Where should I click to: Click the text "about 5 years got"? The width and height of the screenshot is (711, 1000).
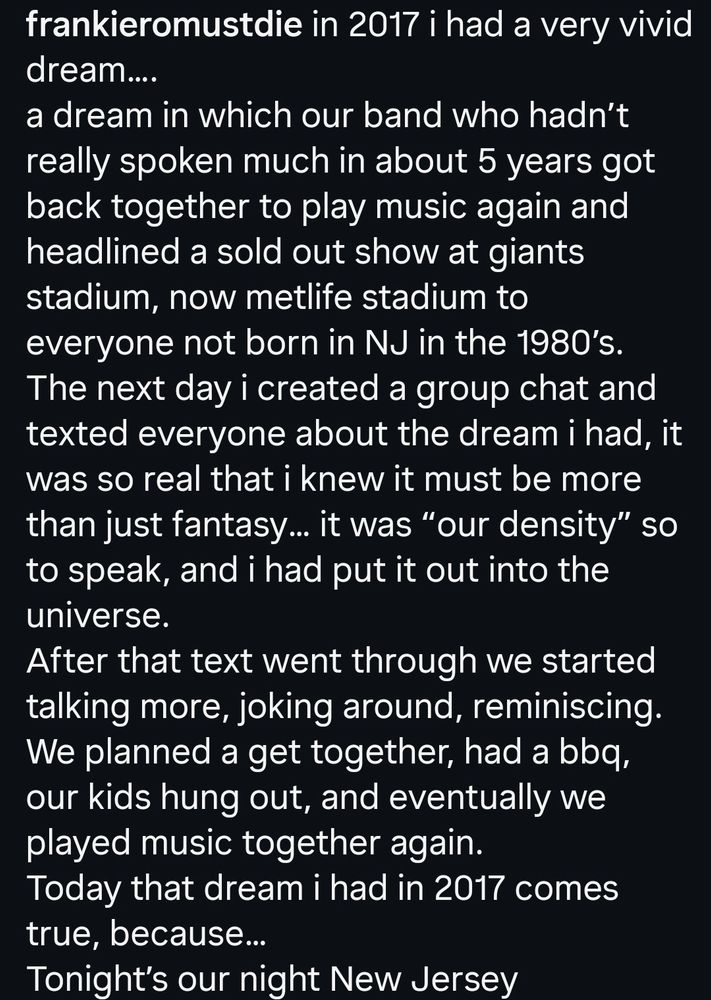coord(515,161)
